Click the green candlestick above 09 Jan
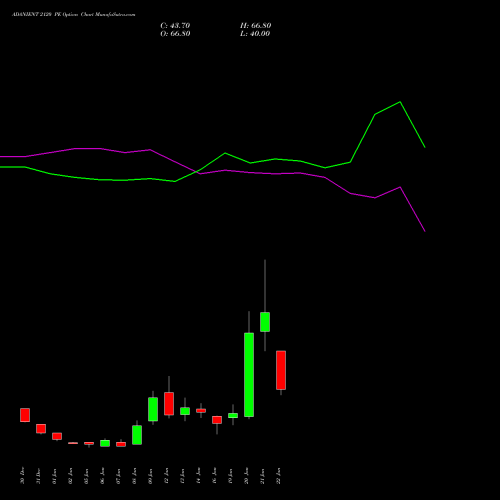 [153, 409]
